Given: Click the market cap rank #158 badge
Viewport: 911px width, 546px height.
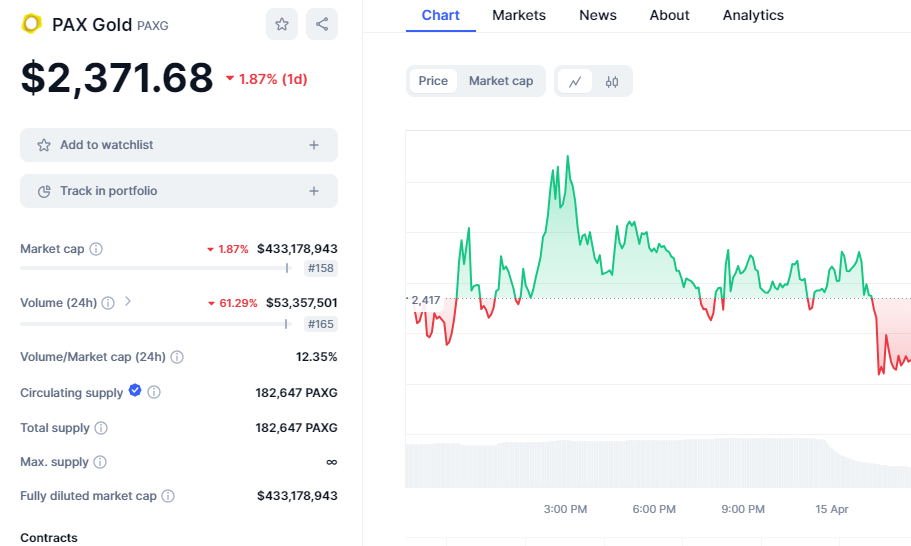Looking at the screenshot, I should [x=321, y=268].
